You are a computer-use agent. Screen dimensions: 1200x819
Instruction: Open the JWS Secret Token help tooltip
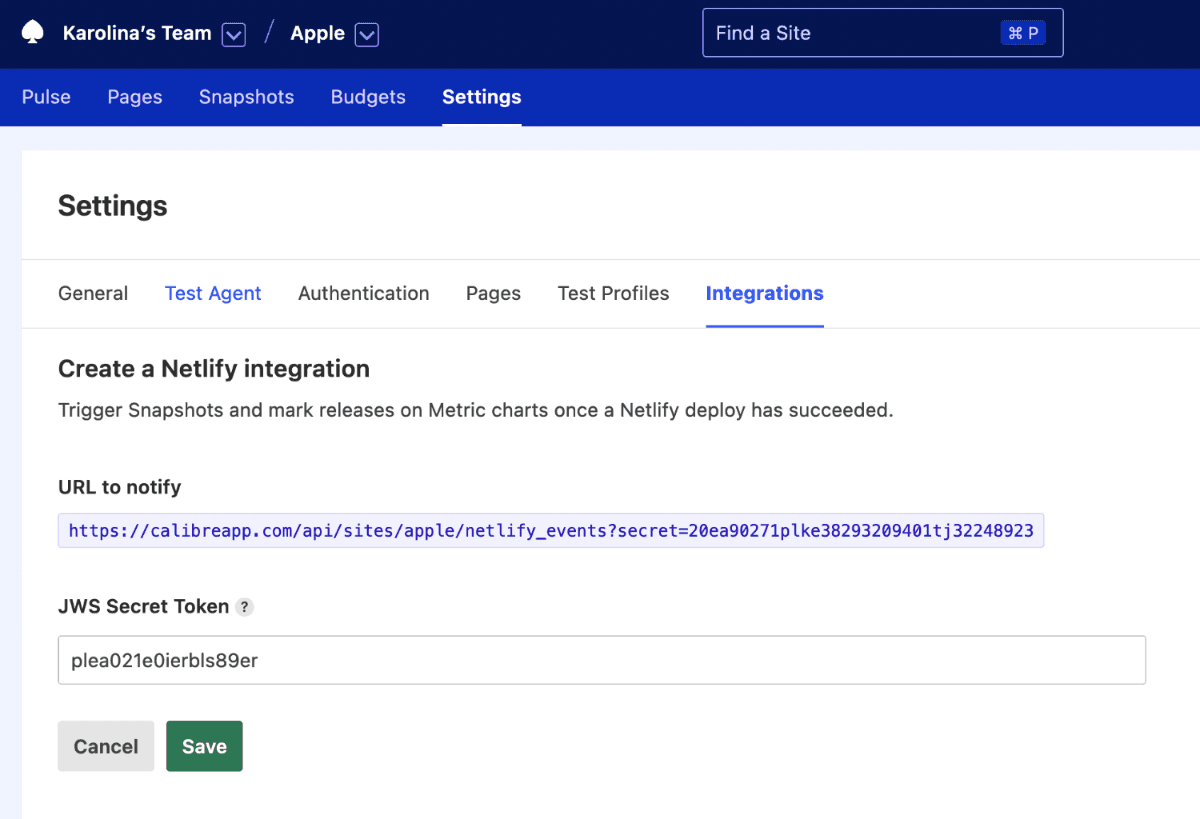(x=245, y=607)
